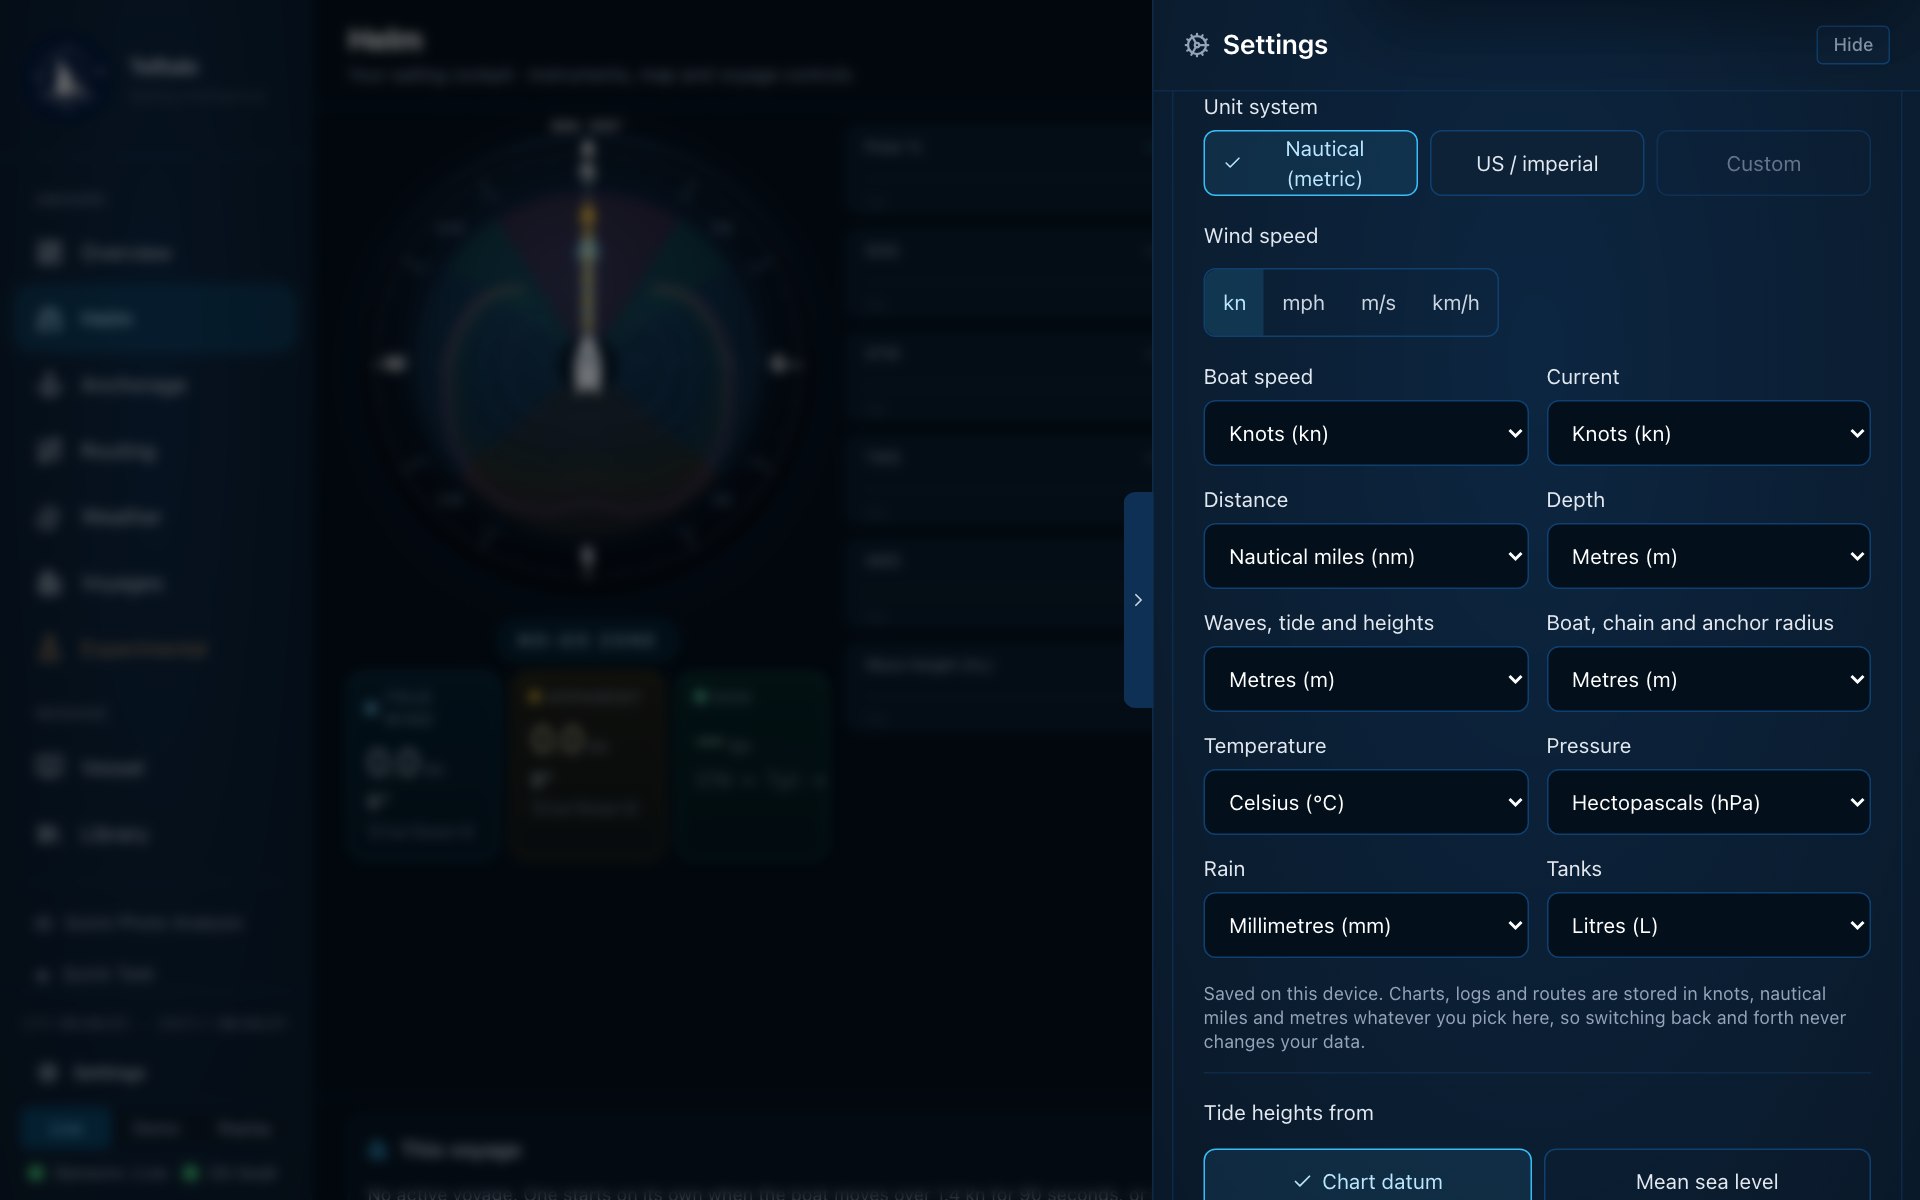Set wind speed to km/h

click(1455, 303)
